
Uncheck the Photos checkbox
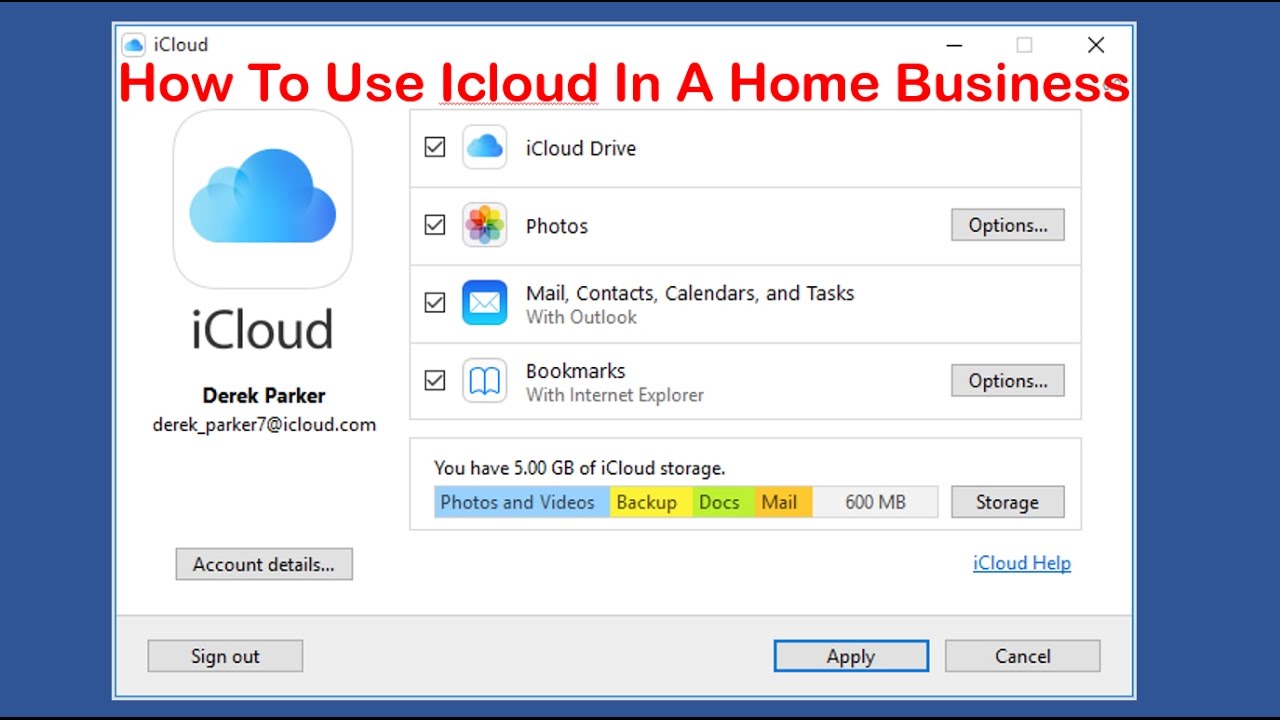point(435,225)
